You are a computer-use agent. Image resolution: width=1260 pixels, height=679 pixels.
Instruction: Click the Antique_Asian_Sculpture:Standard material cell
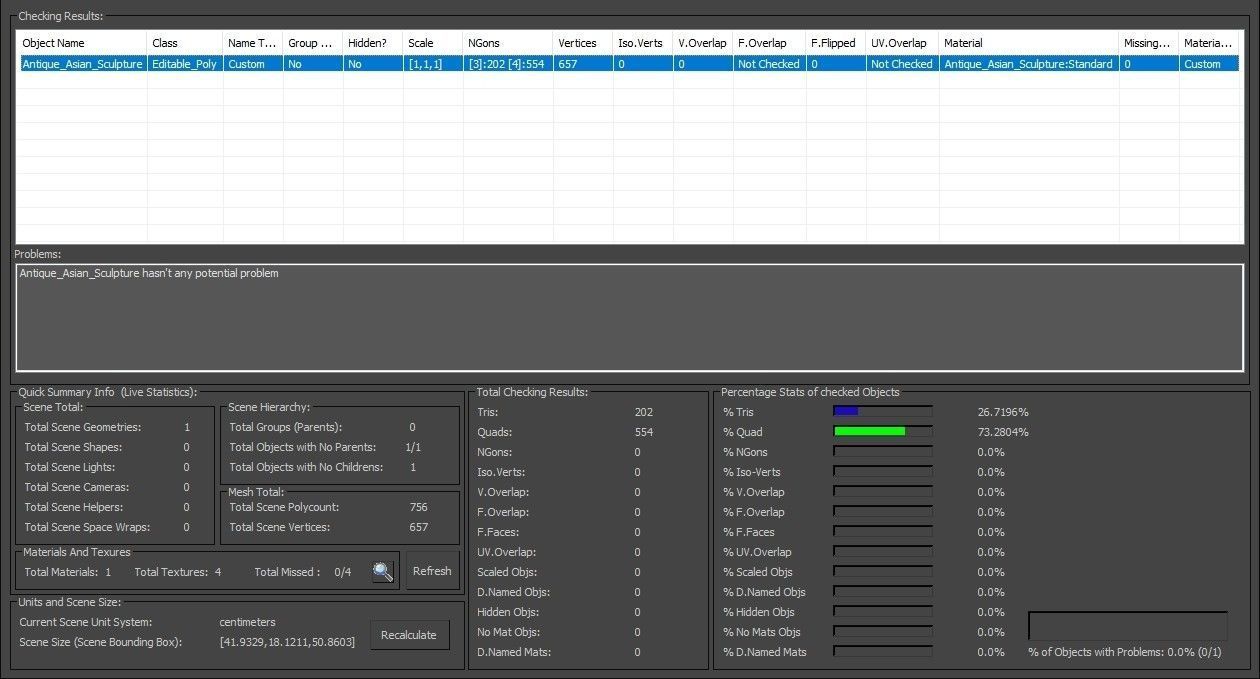pos(1029,64)
